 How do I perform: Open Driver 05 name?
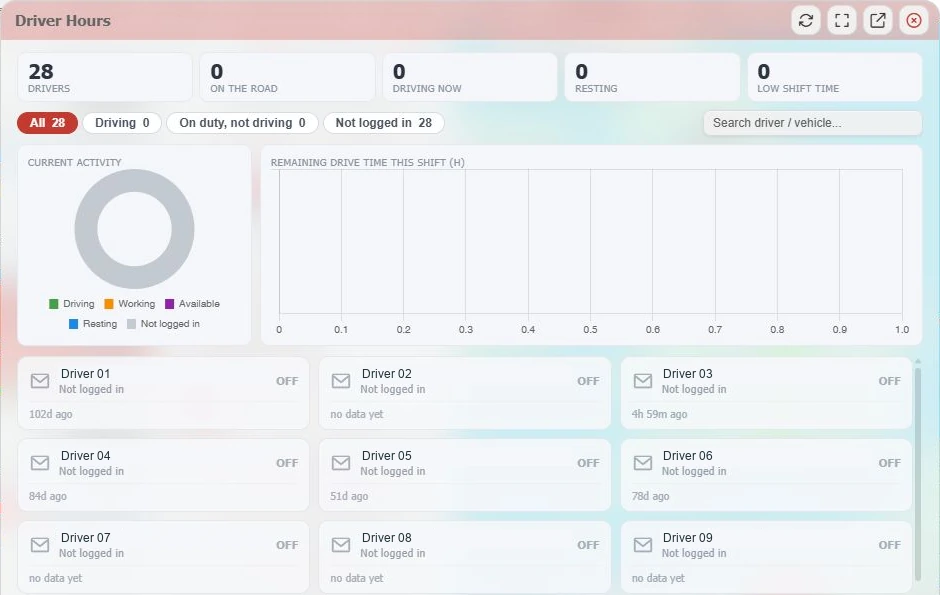(x=387, y=455)
